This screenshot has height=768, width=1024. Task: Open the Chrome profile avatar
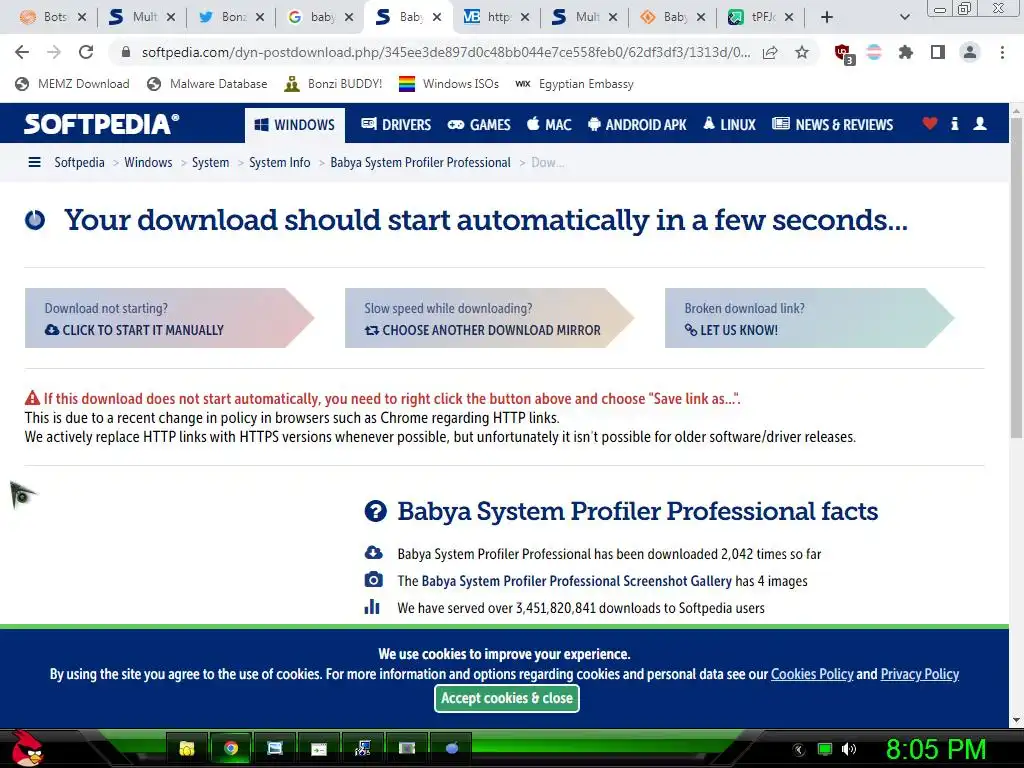pyautogui.click(x=970, y=52)
